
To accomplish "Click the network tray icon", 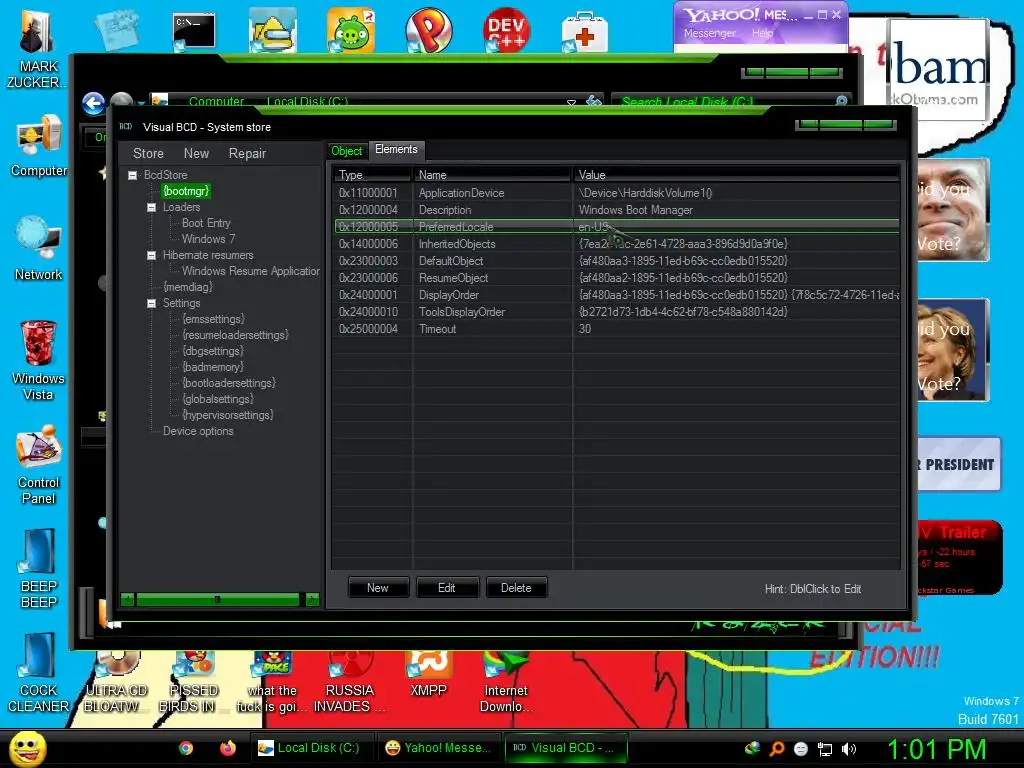I will tap(825, 749).
